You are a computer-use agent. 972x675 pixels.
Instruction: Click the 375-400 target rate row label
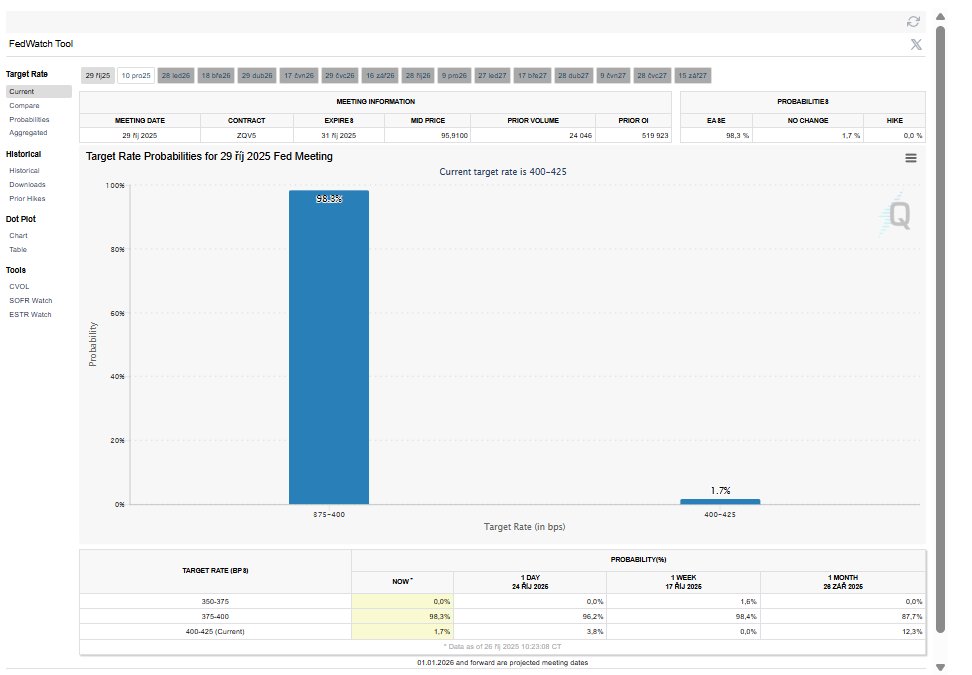coord(215,617)
